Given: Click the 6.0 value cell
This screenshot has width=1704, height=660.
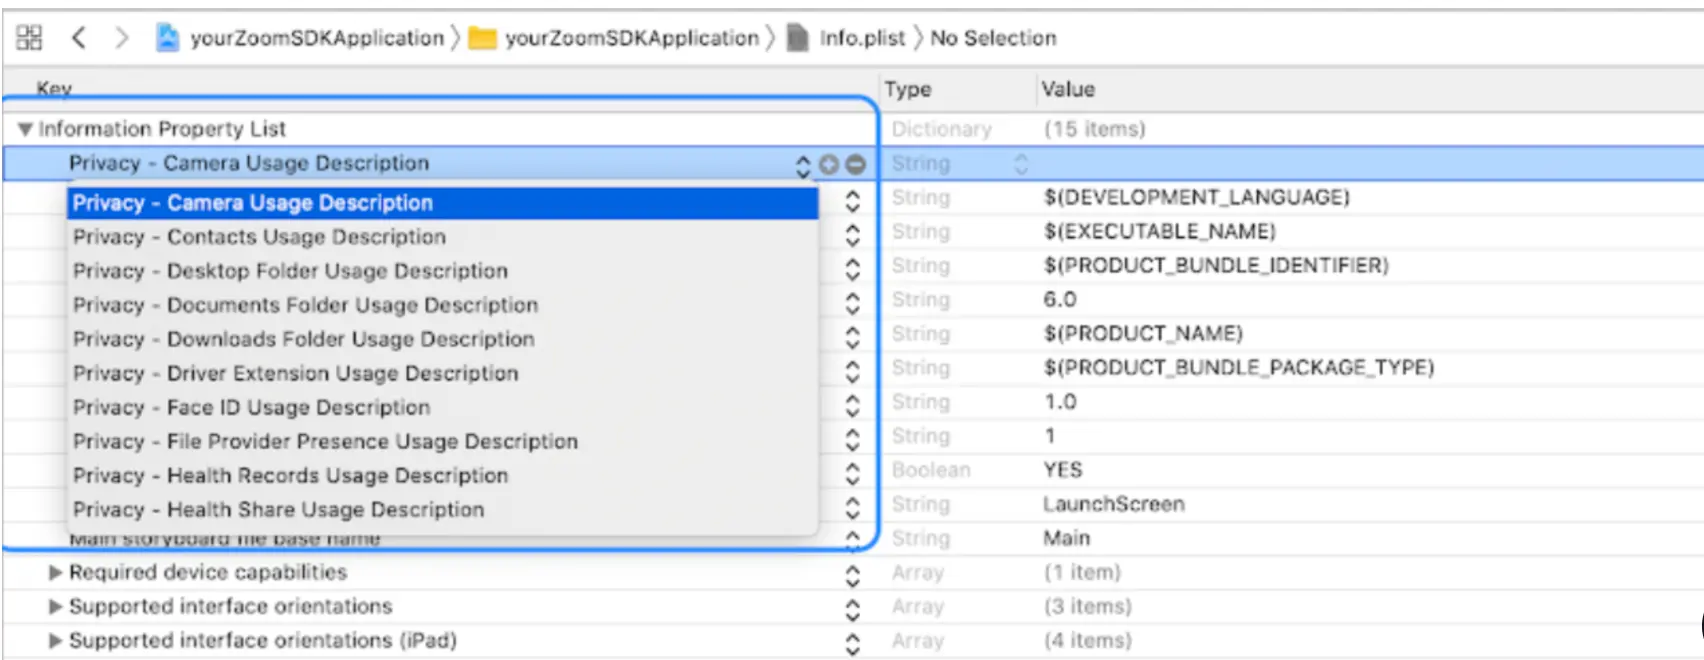Looking at the screenshot, I should pos(1060,299).
